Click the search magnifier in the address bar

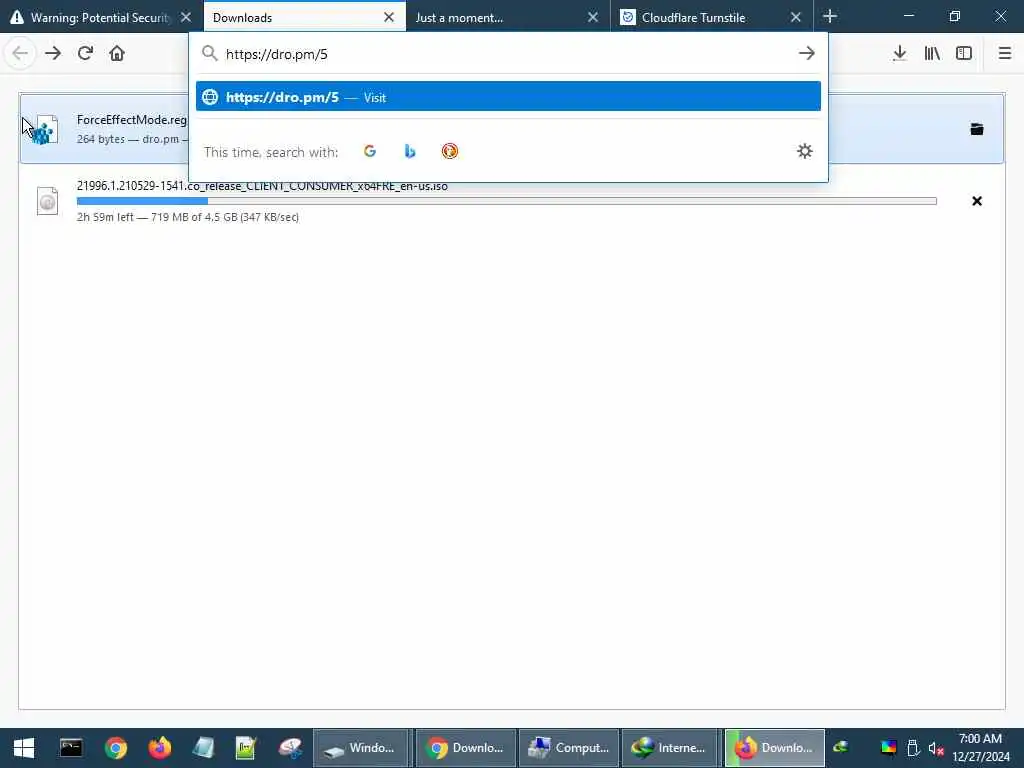pyautogui.click(x=209, y=54)
